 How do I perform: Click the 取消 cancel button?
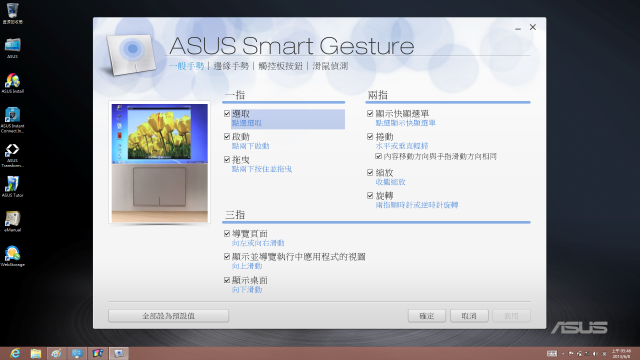(469, 316)
